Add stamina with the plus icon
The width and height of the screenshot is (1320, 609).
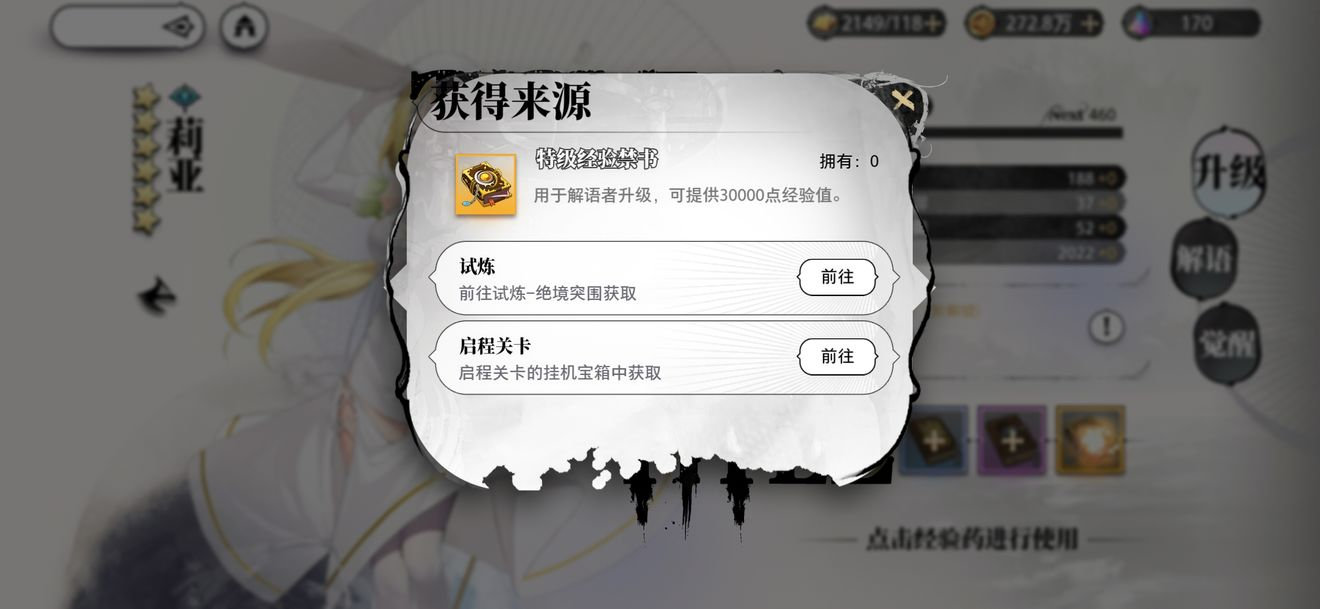click(933, 23)
